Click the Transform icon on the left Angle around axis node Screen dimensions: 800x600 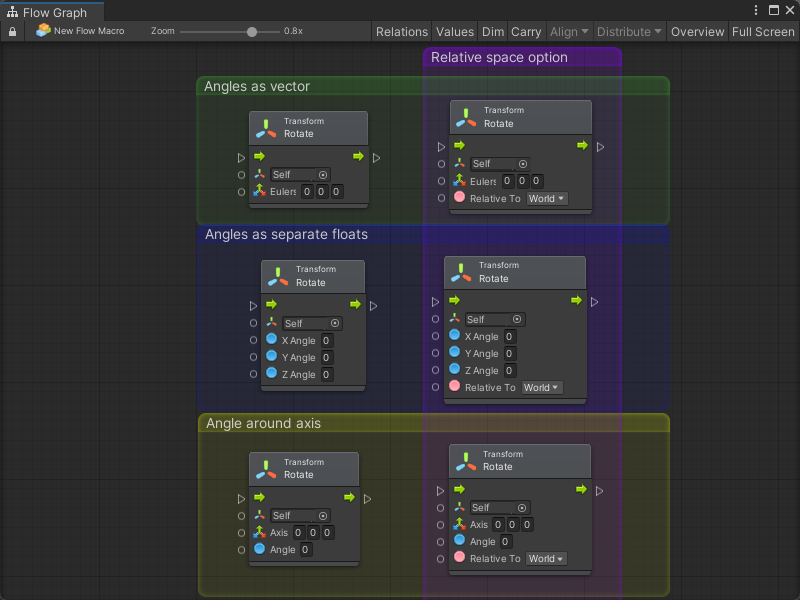point(266,469)
